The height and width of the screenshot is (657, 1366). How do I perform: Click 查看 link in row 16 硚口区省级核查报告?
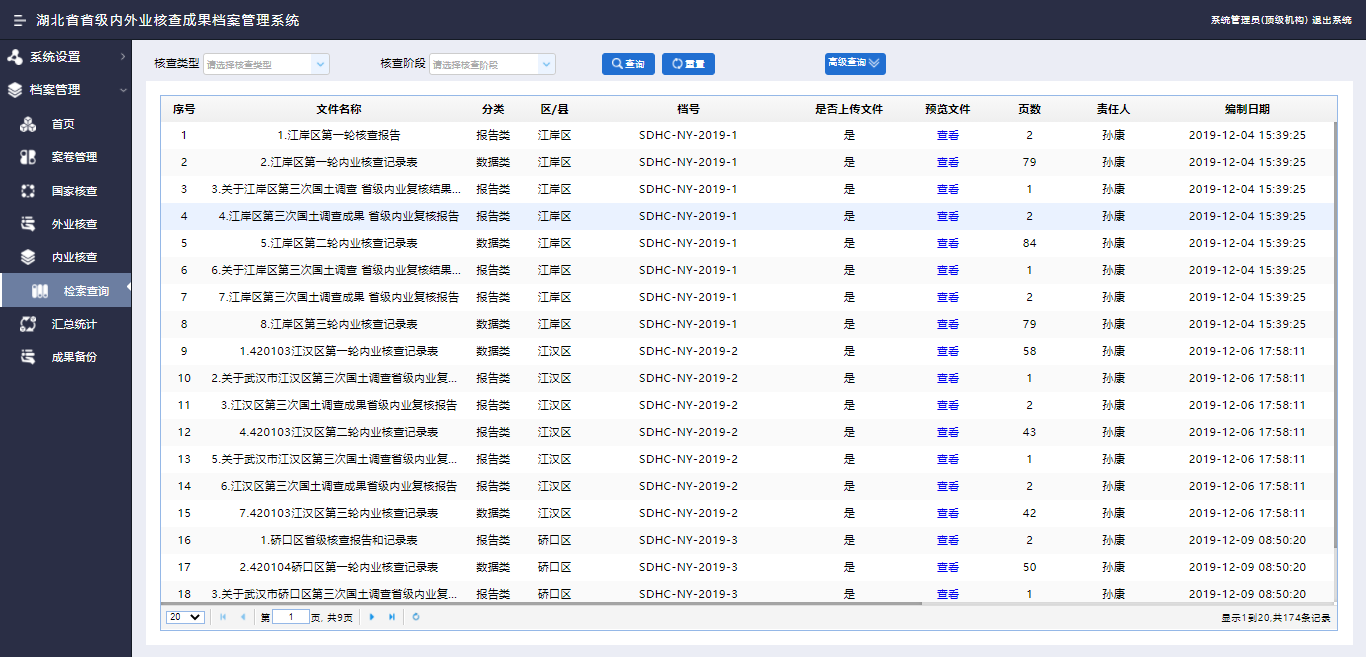(x=947, y=540)
